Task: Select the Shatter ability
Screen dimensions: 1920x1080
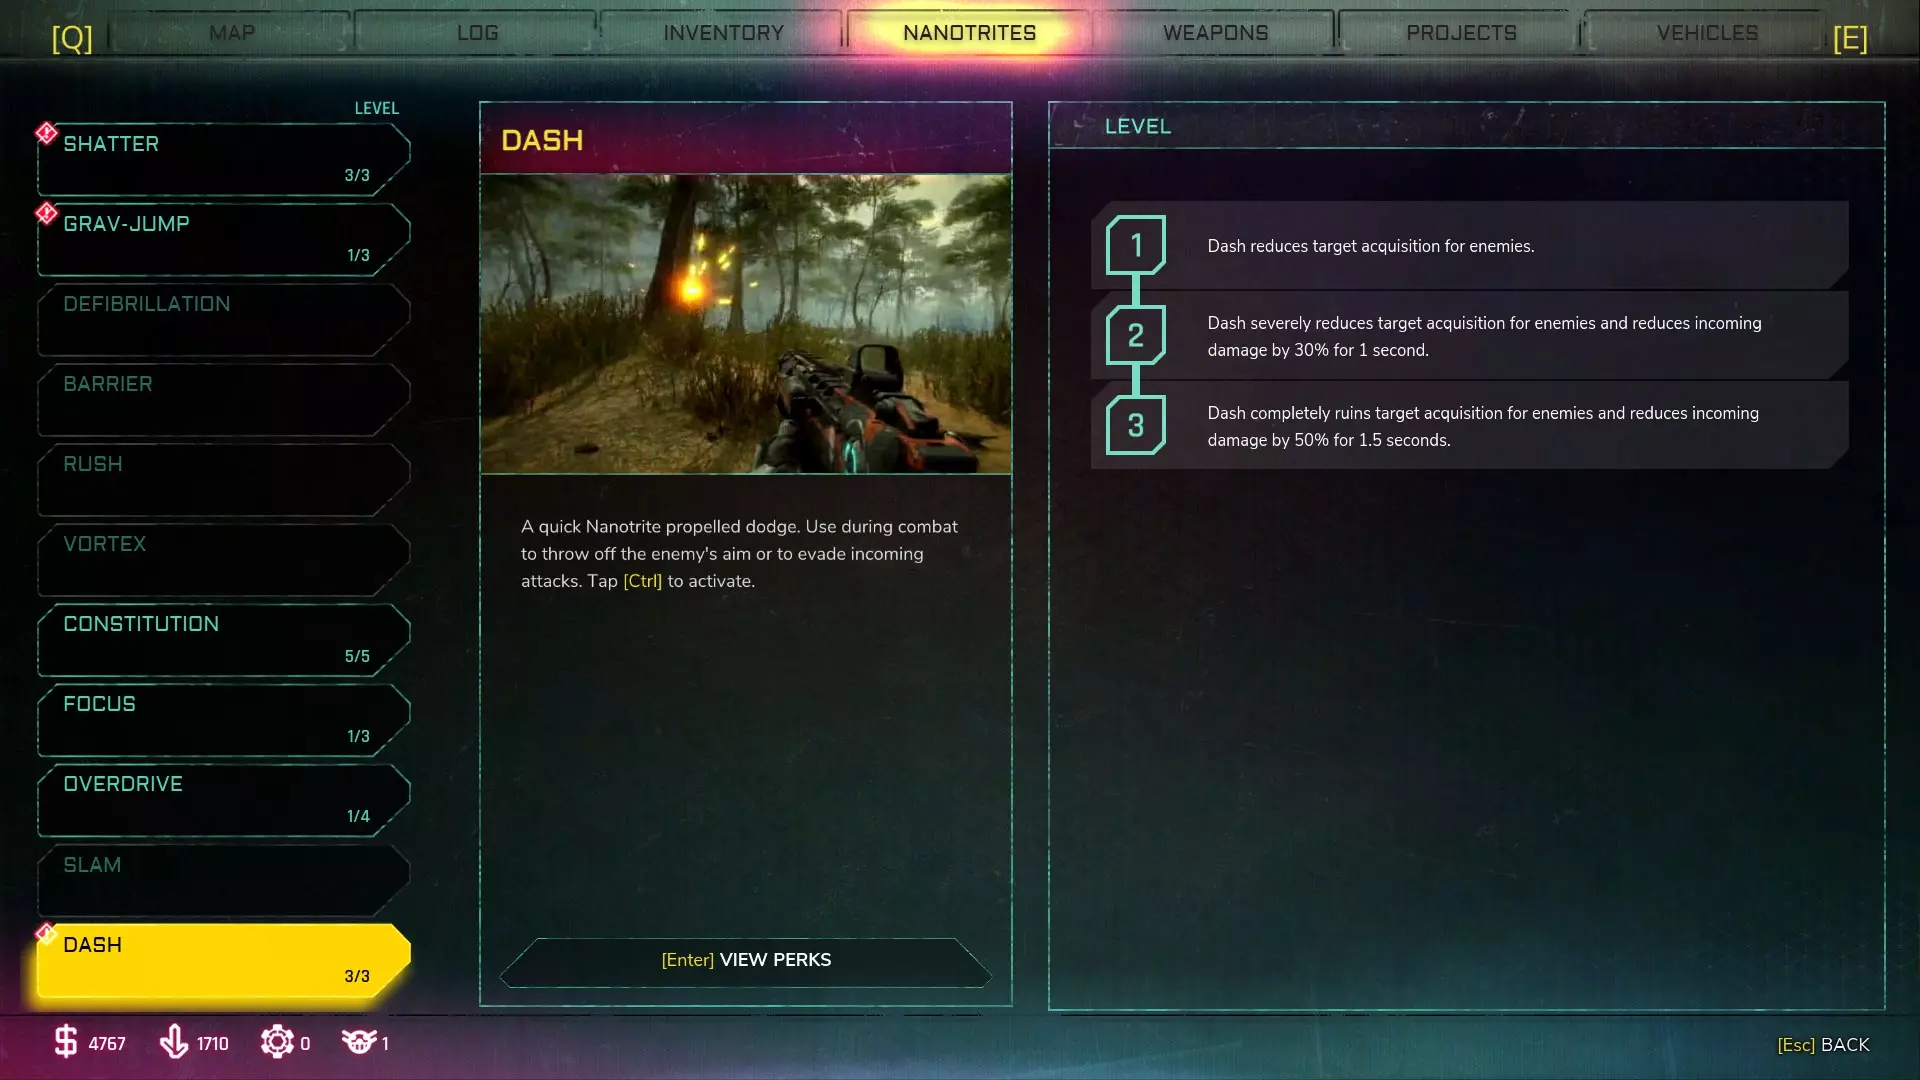Action: (x=224, y=159)
